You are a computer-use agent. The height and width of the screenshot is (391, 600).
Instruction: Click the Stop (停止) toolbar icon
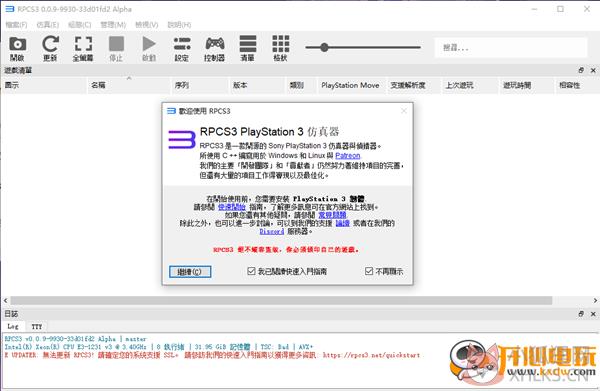click(x=116, y=48)
